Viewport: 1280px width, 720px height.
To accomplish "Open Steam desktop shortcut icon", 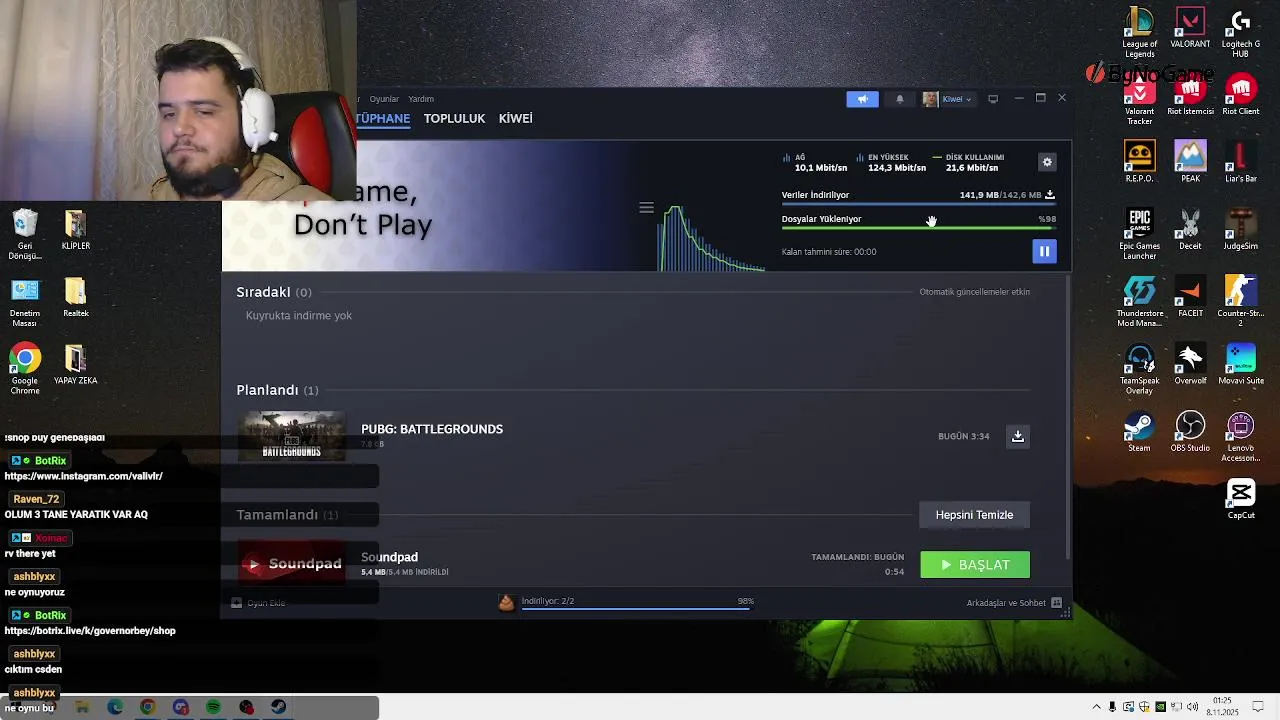I will 1139,432.
